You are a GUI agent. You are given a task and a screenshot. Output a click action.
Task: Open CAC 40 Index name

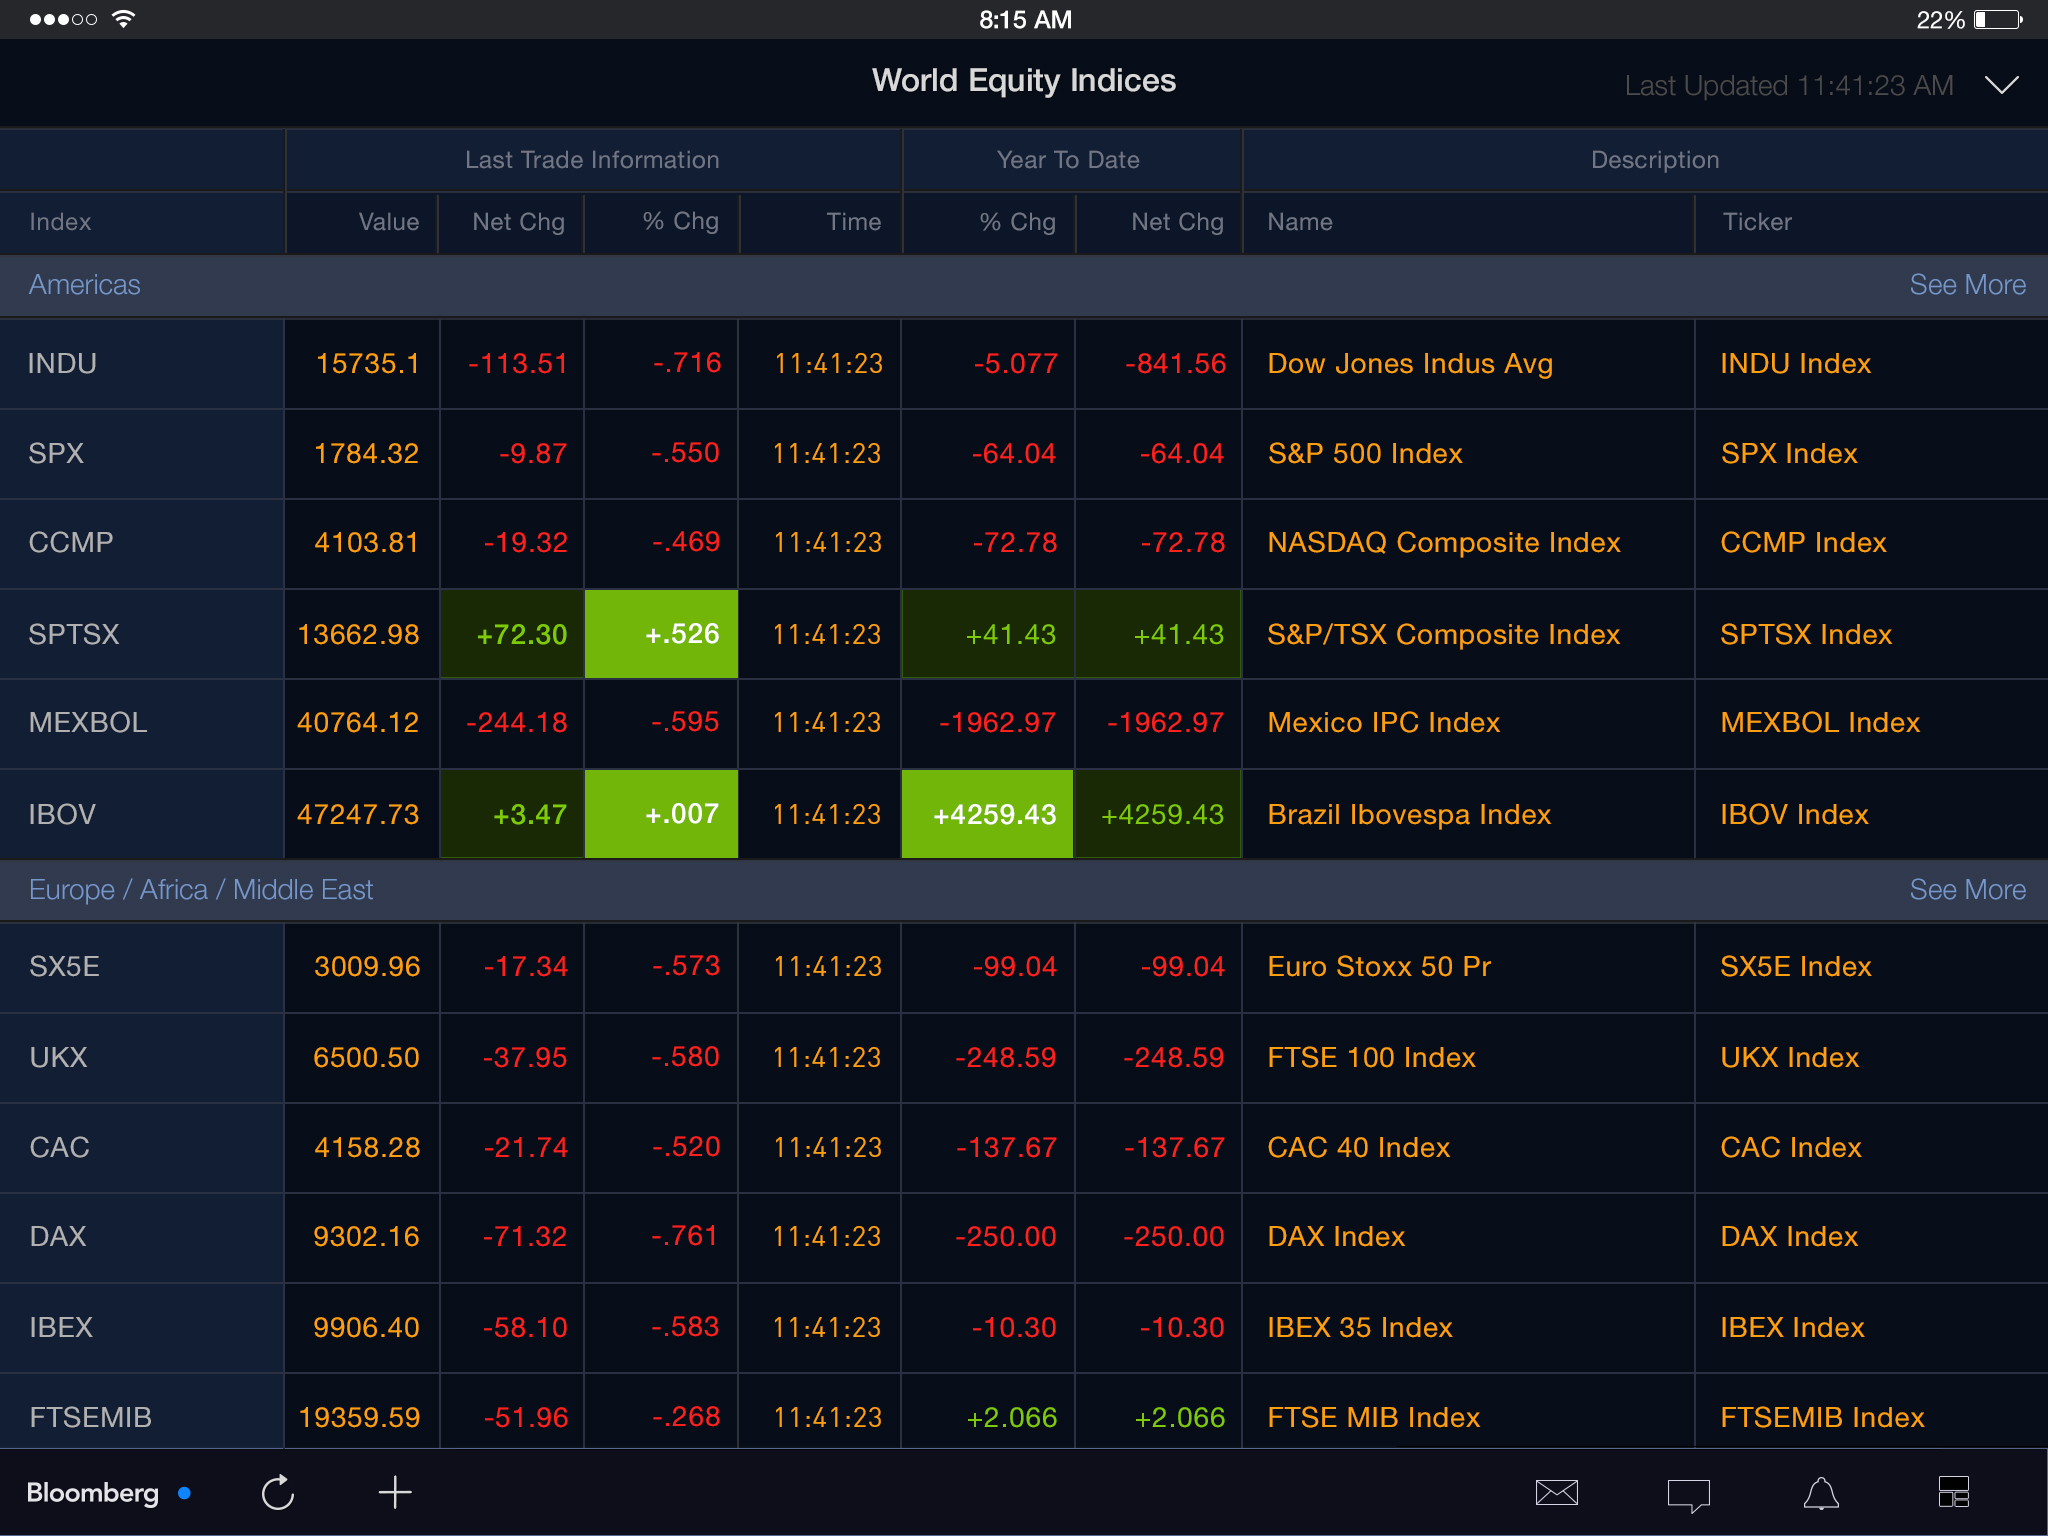pyautogui.click(x=1358, y=1148)
